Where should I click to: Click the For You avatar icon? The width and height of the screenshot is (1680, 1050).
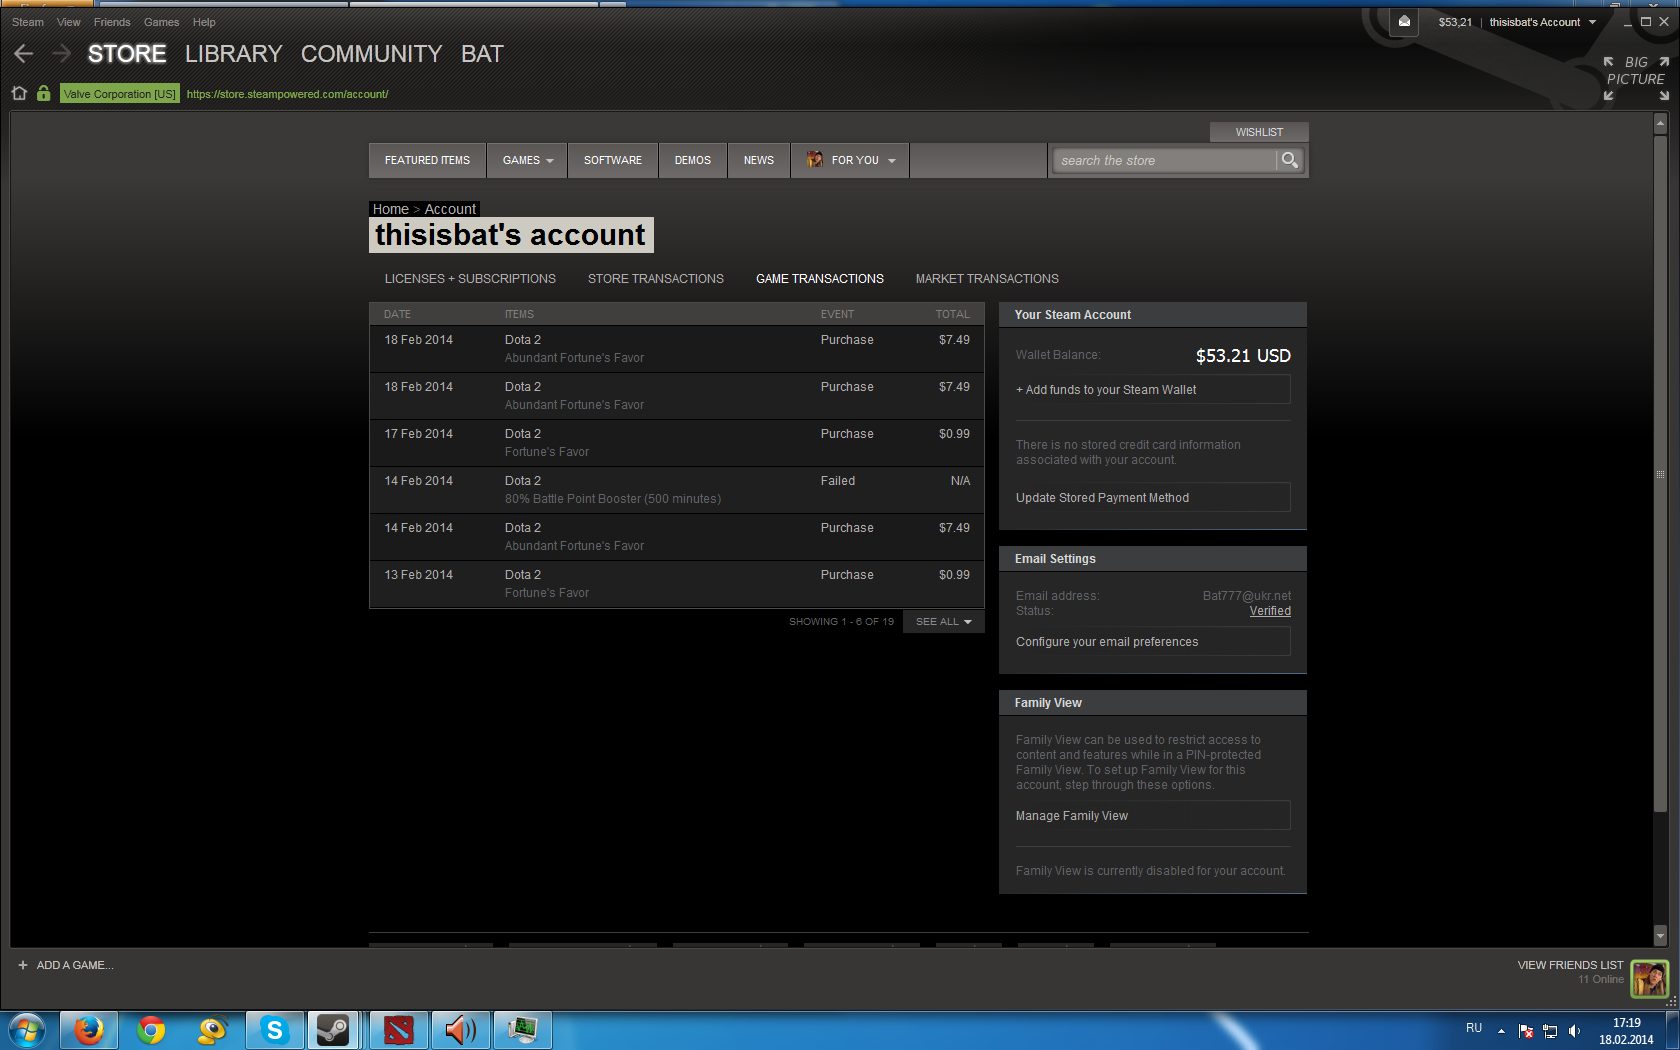[x=815, y=160]
